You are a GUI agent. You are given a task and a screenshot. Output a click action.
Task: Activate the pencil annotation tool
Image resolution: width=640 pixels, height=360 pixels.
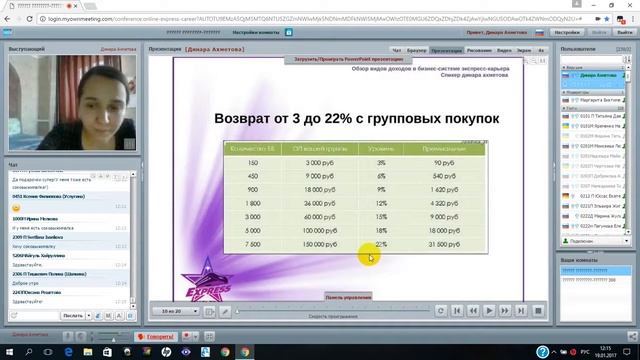(225, 311)
